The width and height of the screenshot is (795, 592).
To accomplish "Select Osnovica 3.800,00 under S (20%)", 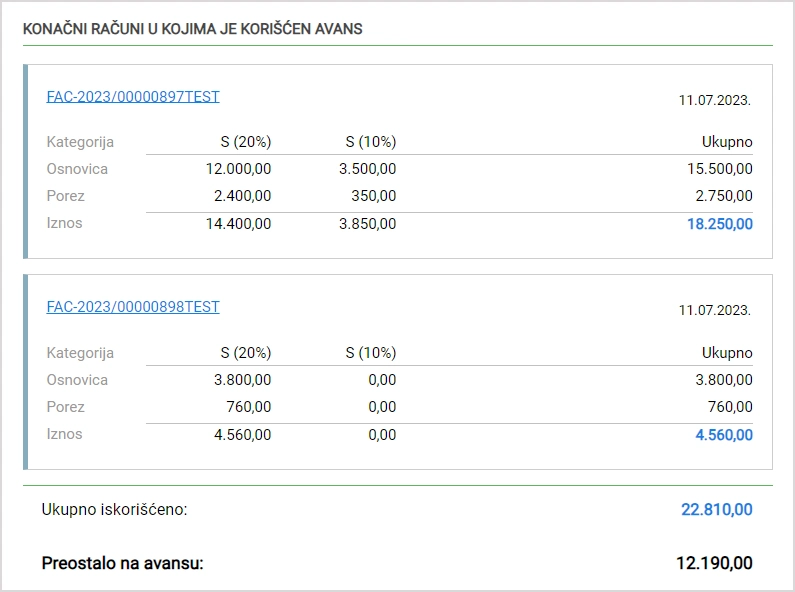I will pyautogui.click(x=242, y=380).
